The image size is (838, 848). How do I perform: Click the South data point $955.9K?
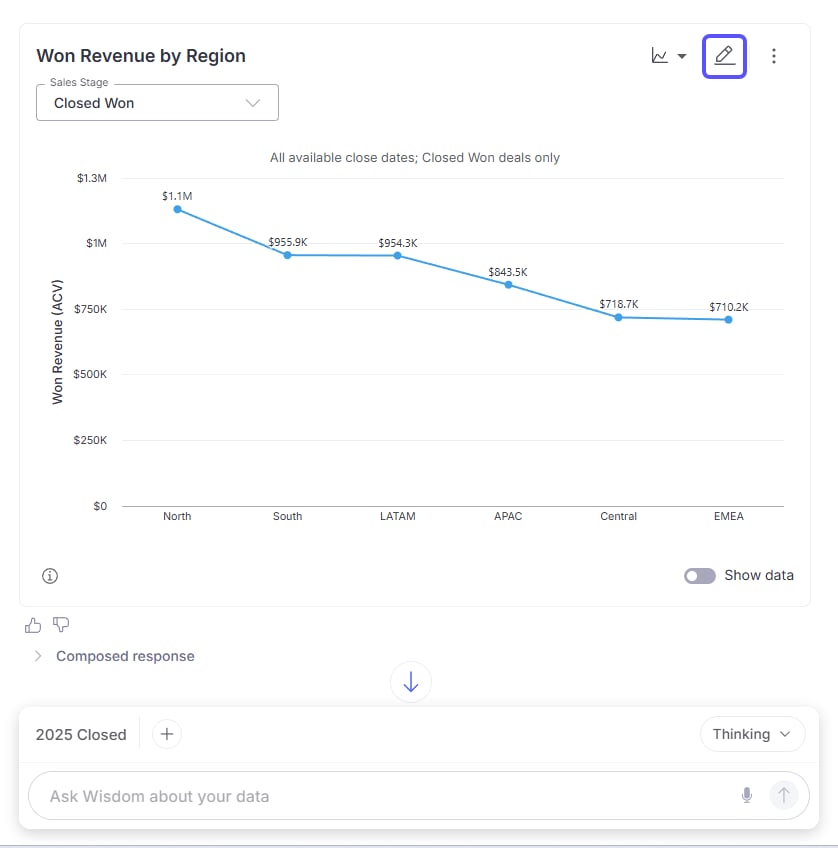click(288, 255)
